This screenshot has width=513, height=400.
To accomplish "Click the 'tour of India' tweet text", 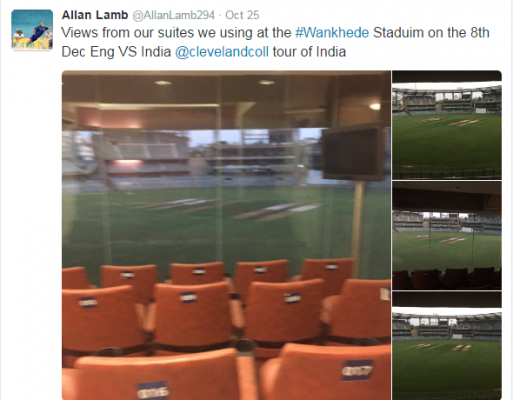I will point(309,52).
